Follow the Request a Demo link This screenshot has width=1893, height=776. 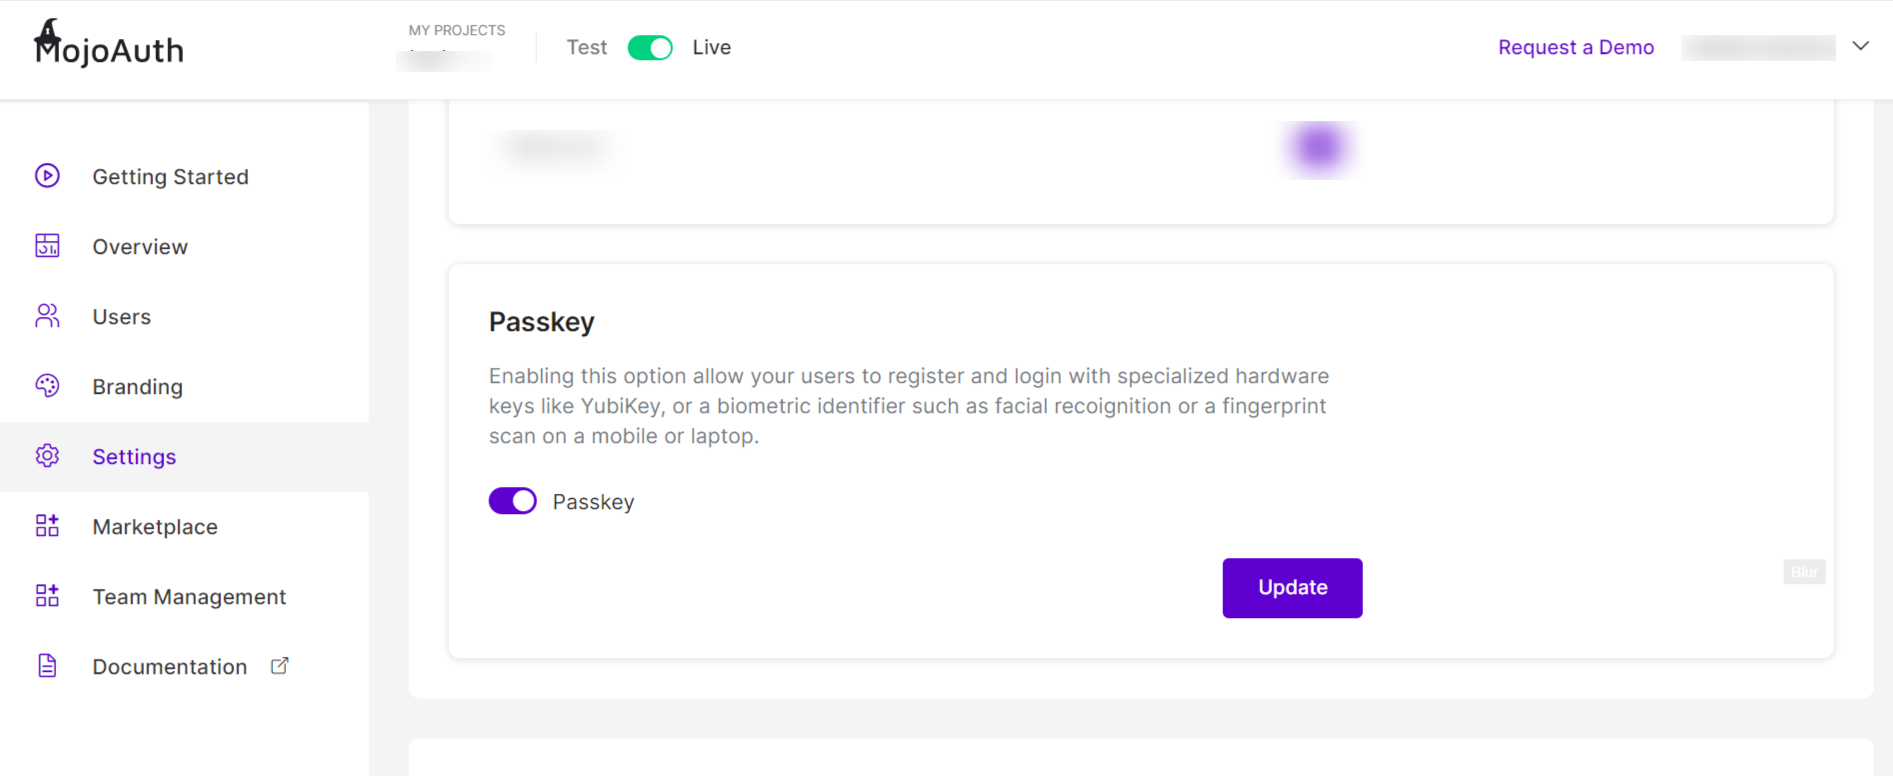click(x=1576, y=48)
